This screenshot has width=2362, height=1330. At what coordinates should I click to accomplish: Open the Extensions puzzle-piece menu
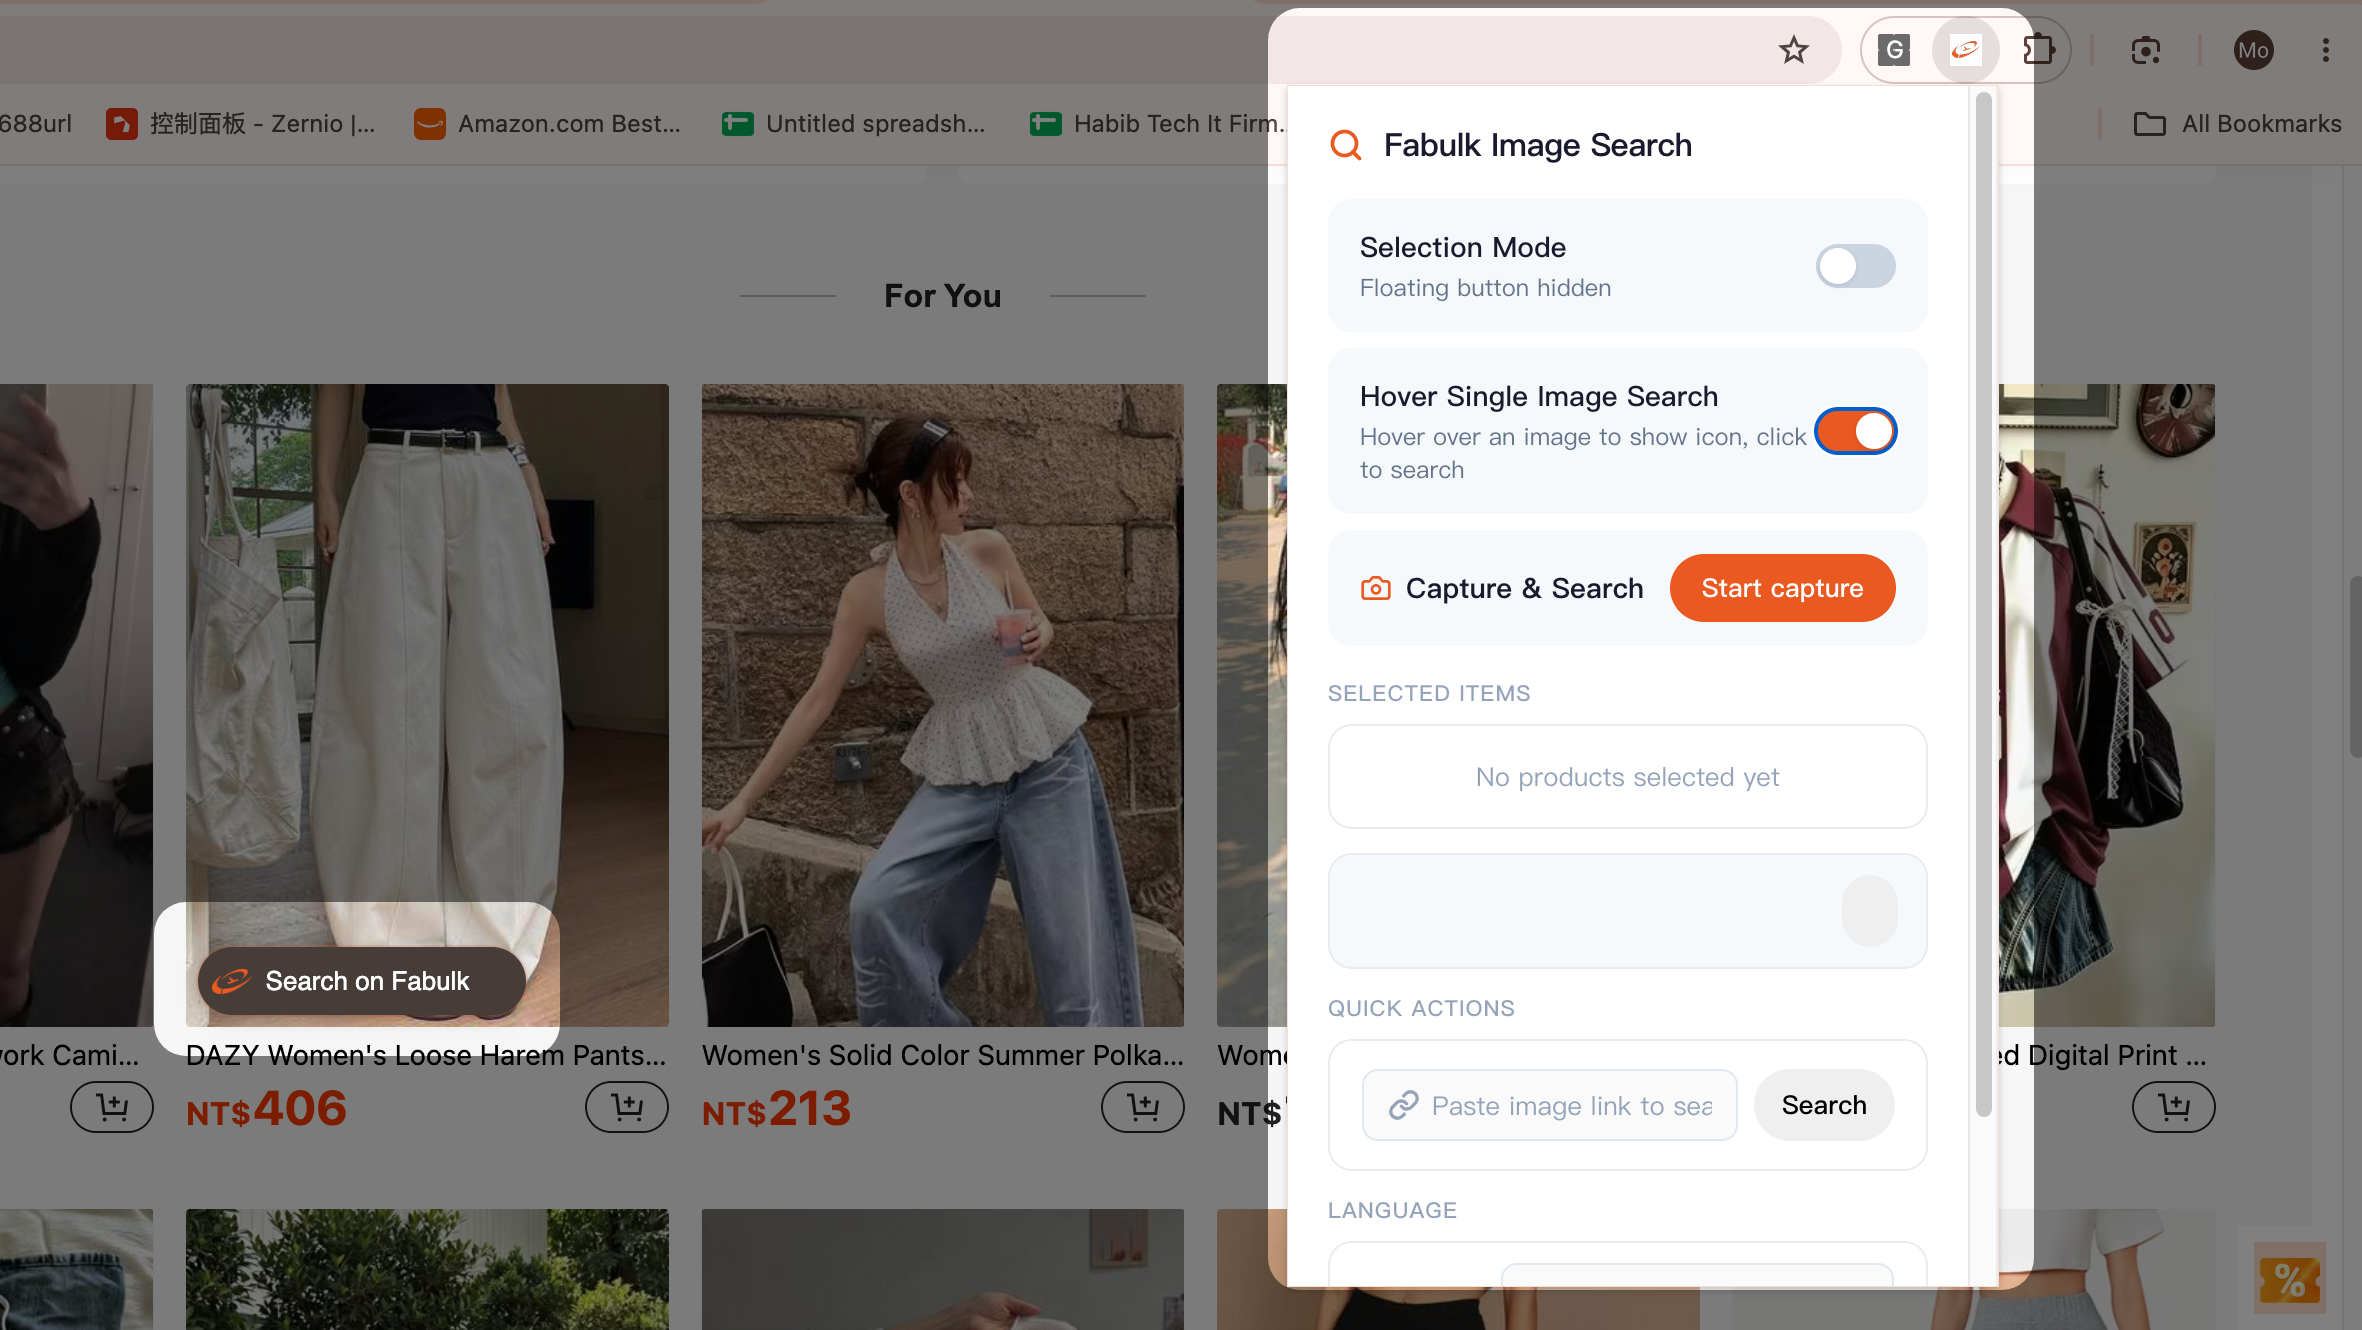click(2037, 50)
